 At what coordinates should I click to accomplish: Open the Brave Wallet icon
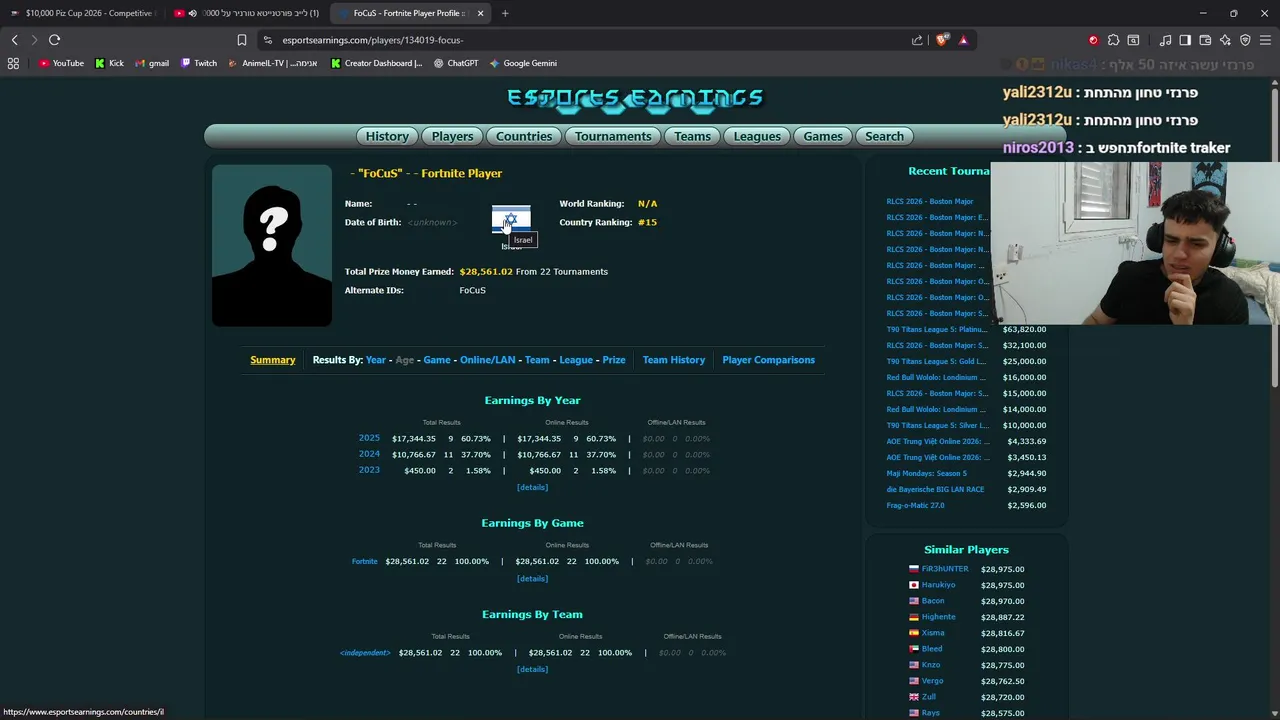(x=1205, y=40)
